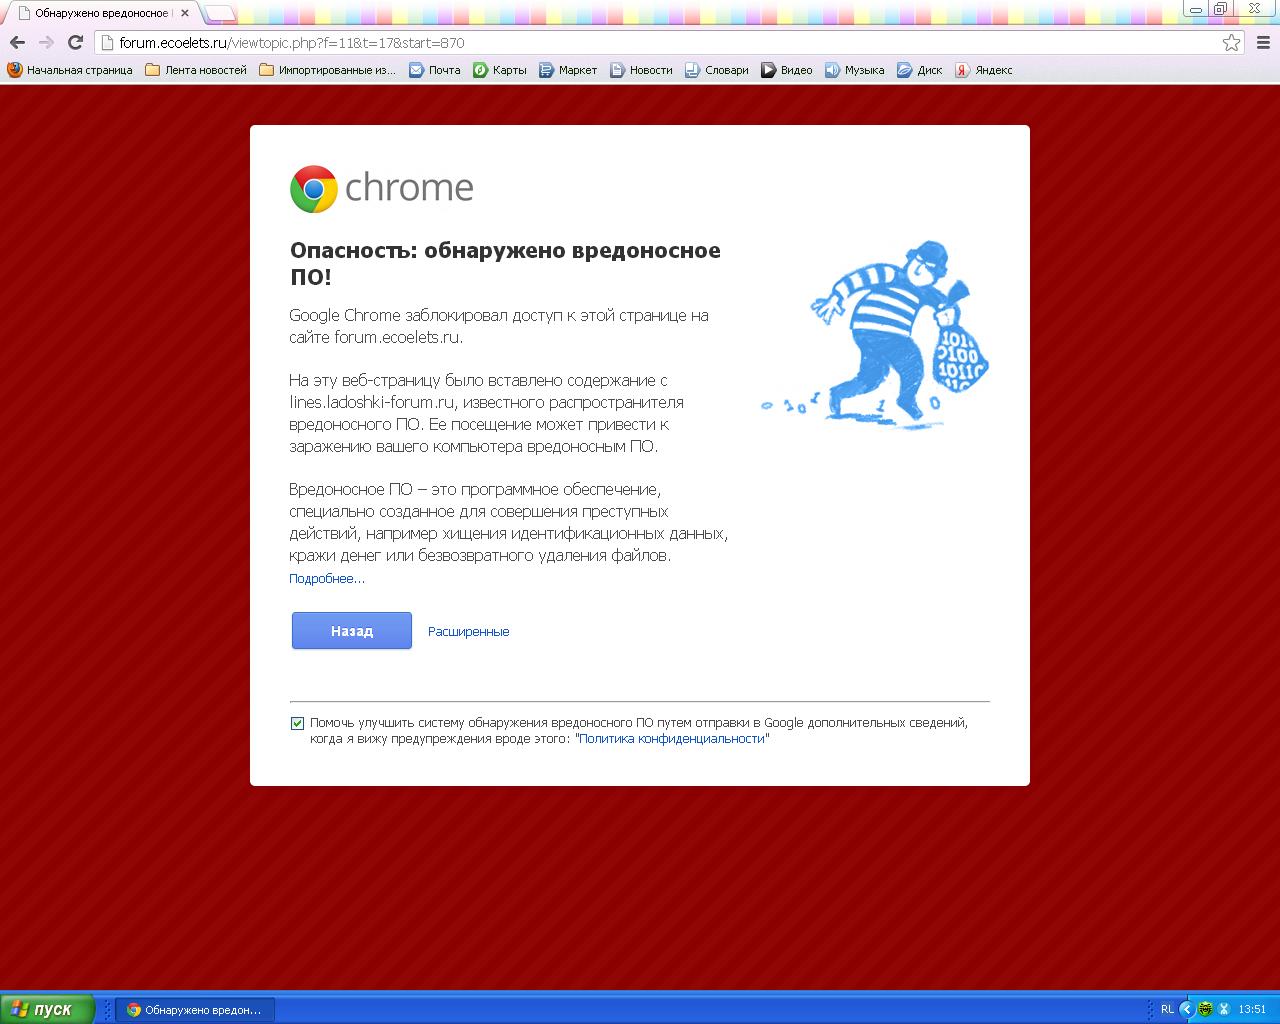Click the browser Back arrow icon

[x=17, y=42]
